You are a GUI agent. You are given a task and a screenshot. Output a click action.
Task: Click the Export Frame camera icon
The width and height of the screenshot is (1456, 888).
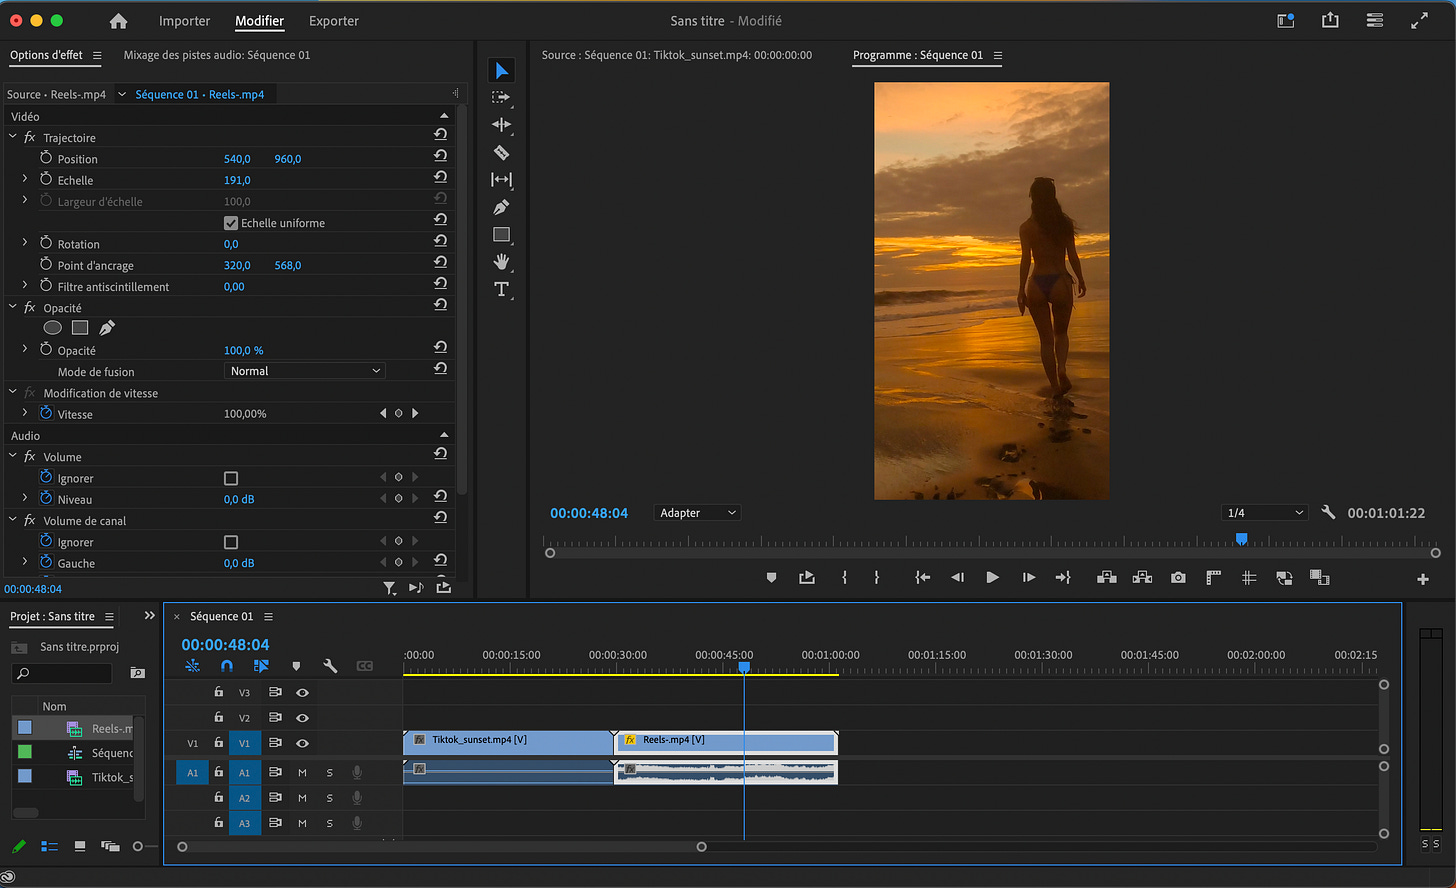(1178, 578)
